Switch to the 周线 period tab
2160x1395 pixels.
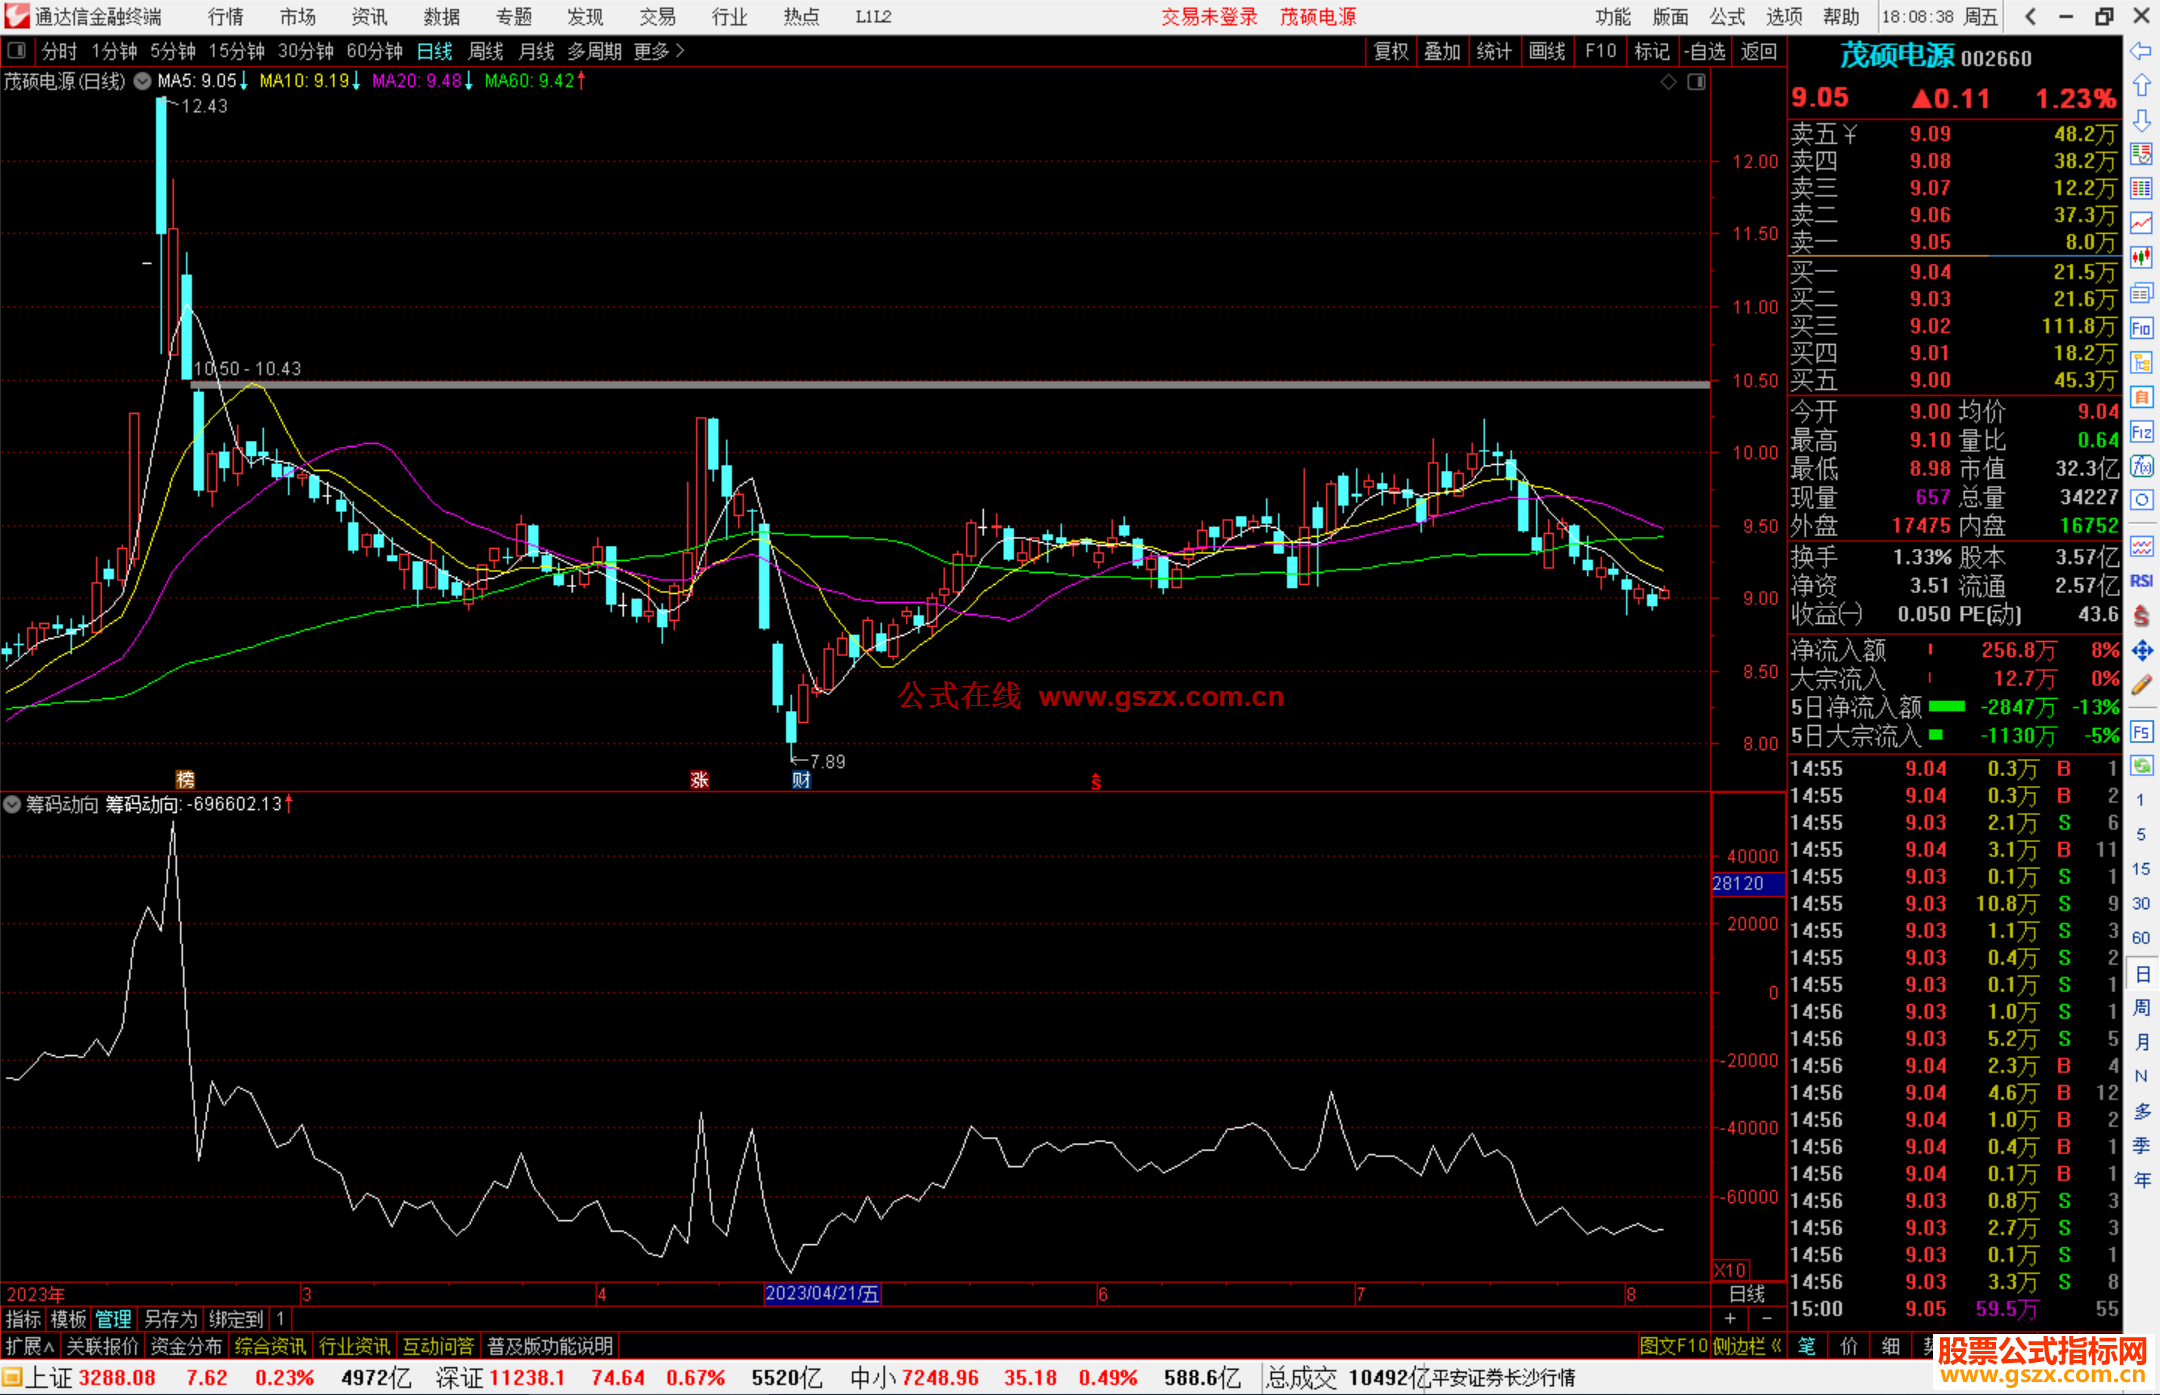(486, 51)
